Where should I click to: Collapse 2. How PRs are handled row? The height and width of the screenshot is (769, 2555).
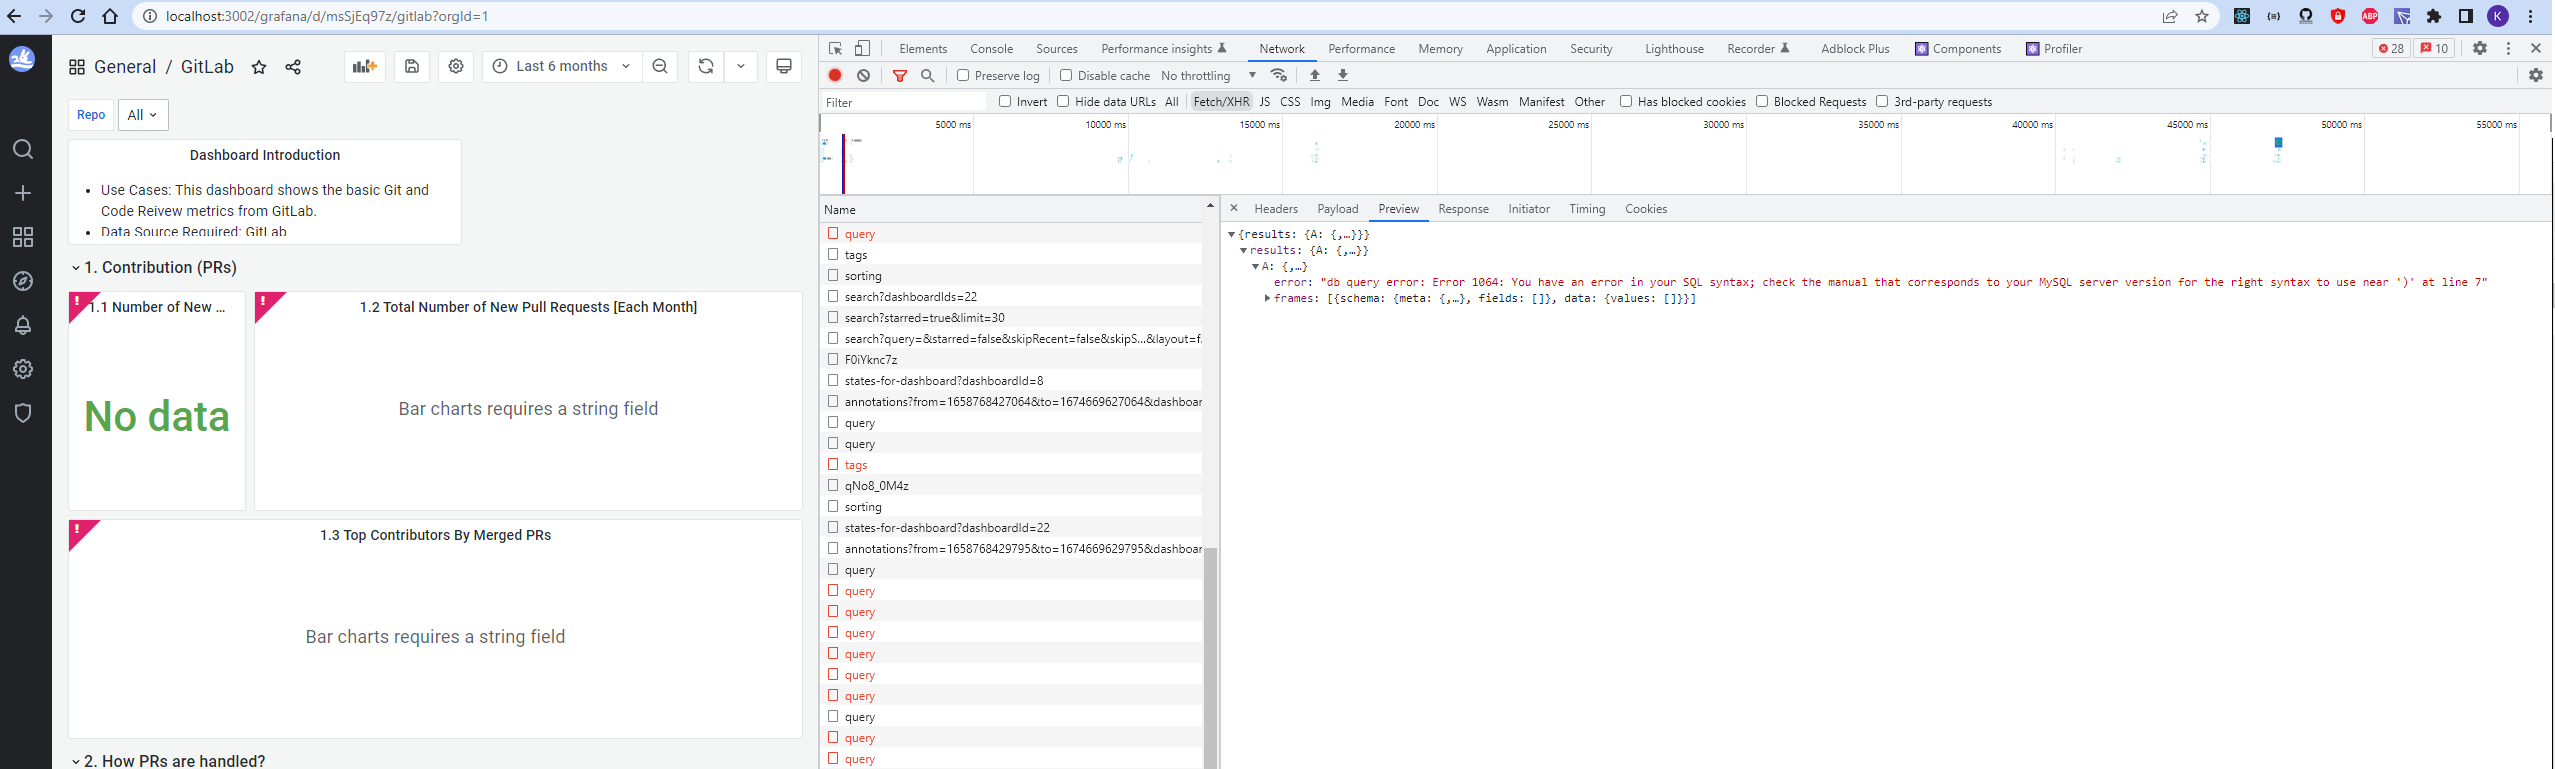pos(168,760)
